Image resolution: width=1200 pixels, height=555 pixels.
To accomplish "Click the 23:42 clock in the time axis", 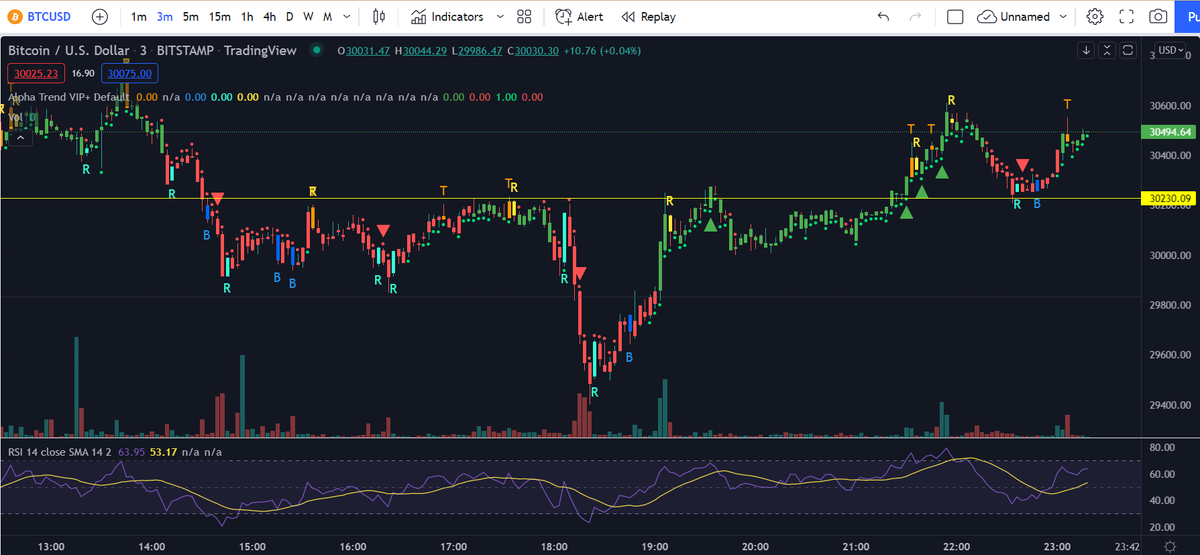I will (1128, 547).
